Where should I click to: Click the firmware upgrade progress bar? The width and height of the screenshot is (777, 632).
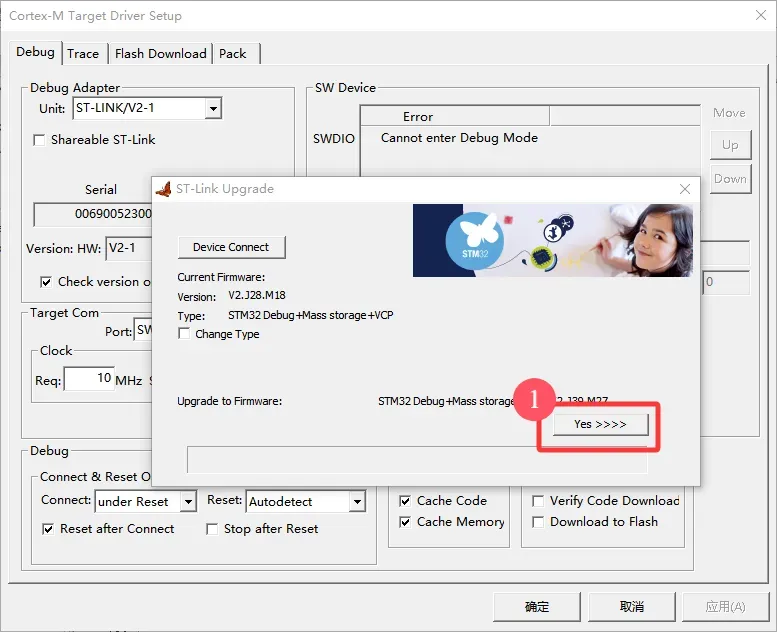click(417, 460)
